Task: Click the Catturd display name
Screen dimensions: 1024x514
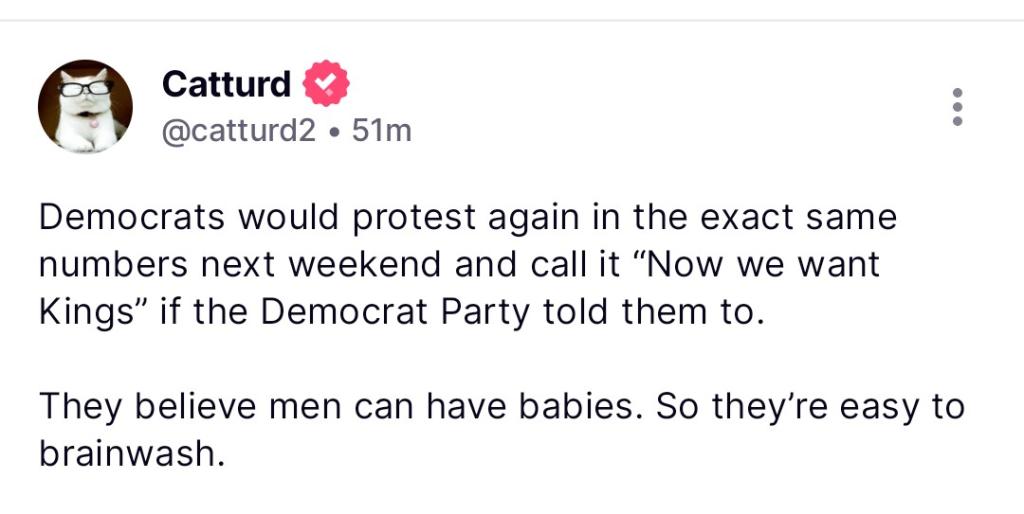Action: click(226, 84)
